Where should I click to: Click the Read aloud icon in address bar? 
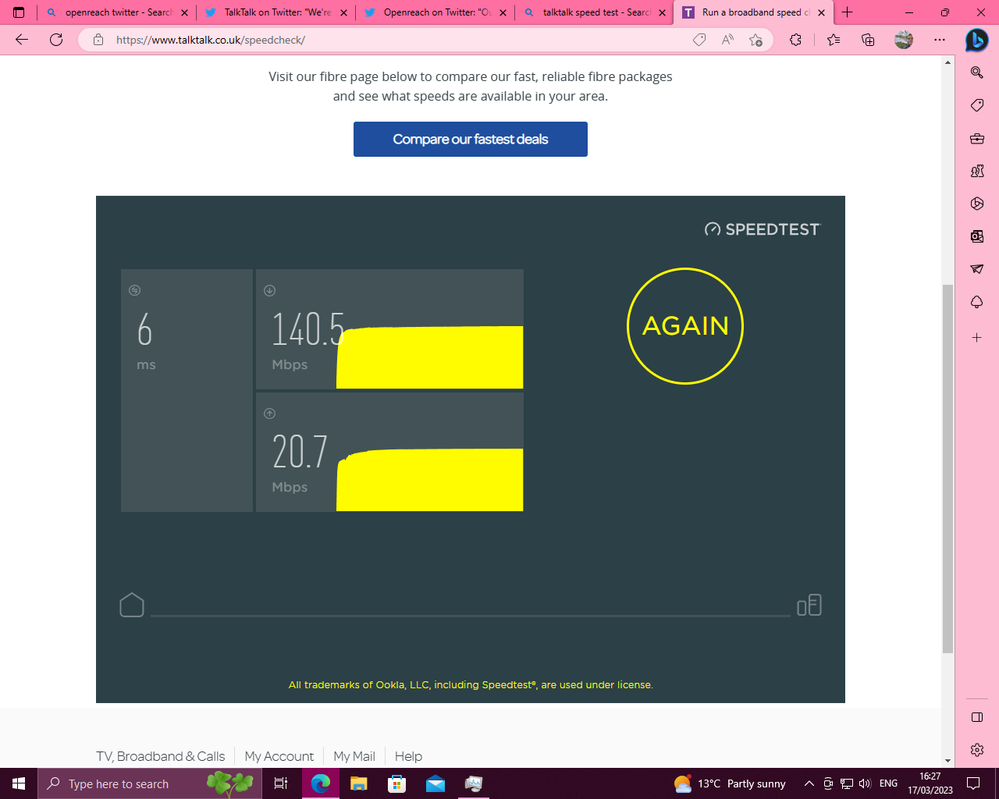pyautogui.click(x=728, y=41)
